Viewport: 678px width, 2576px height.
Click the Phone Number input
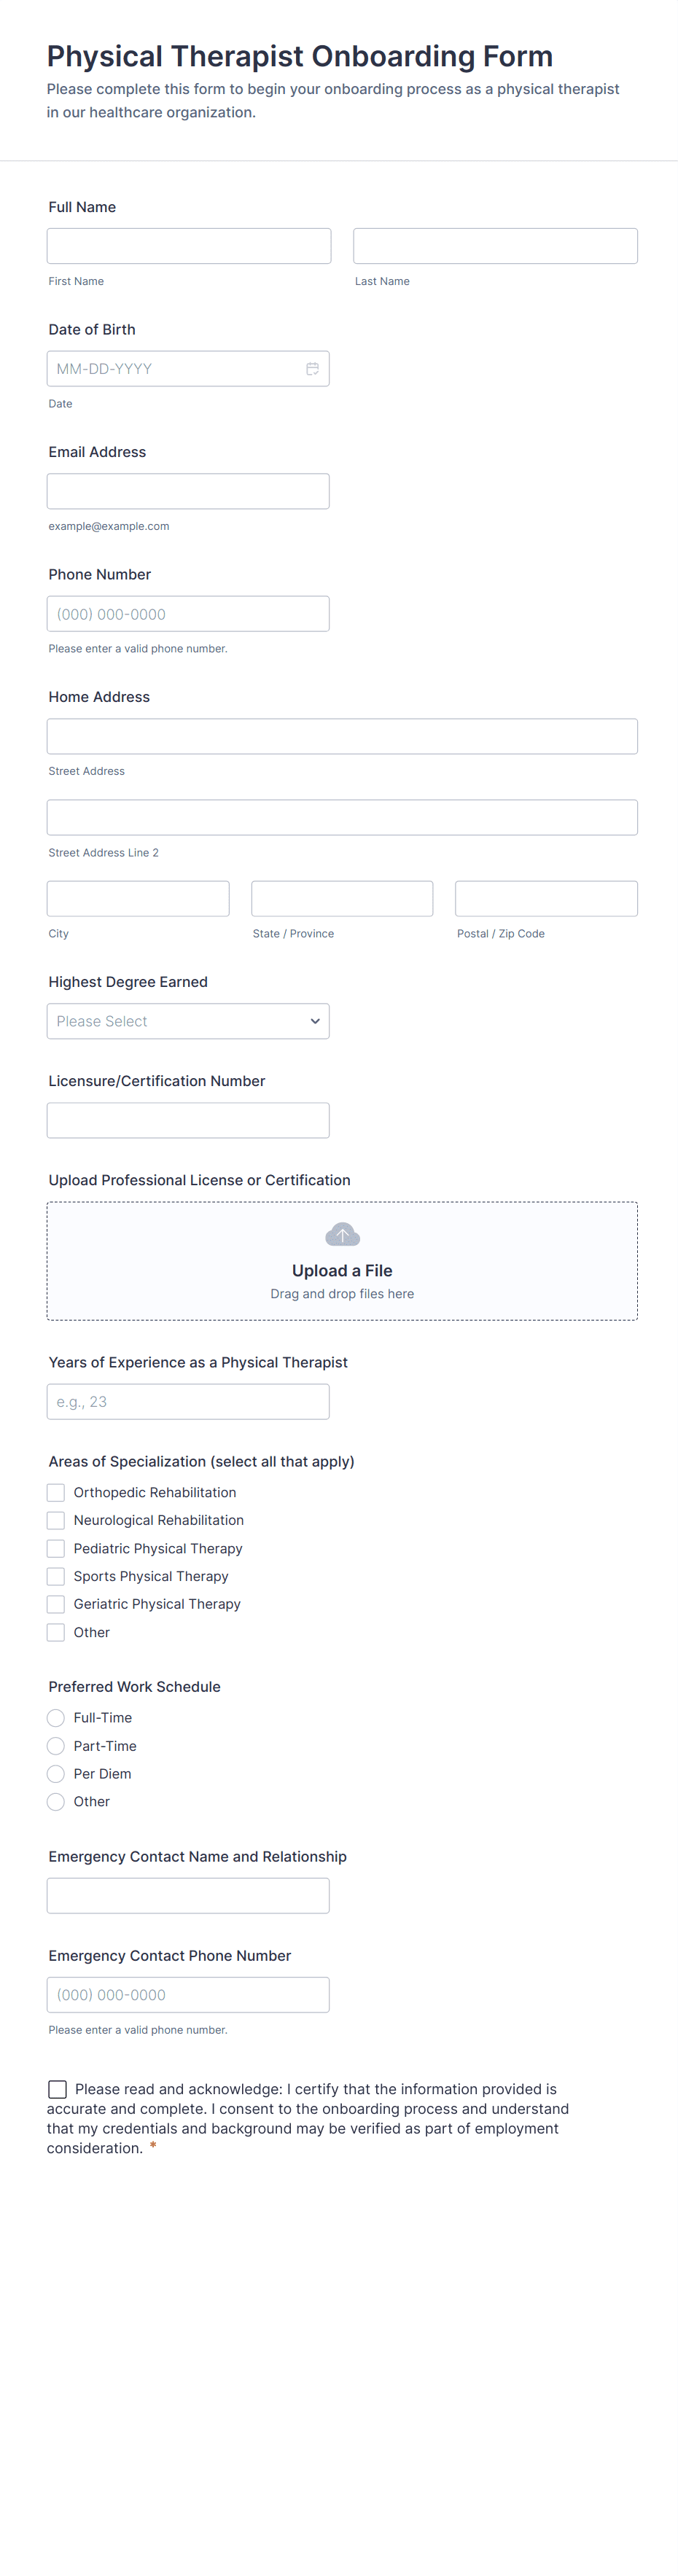click(x=188, y=614)
